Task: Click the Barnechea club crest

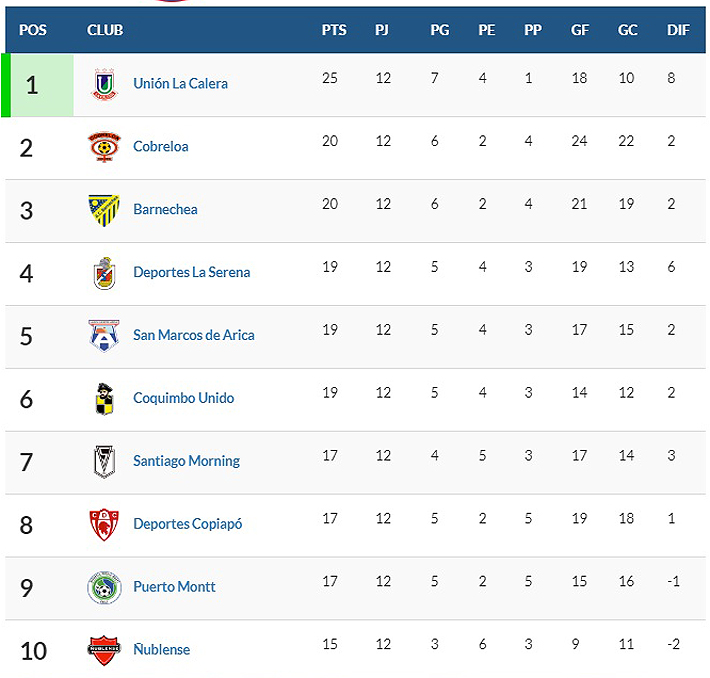Action: pos(103,210)
